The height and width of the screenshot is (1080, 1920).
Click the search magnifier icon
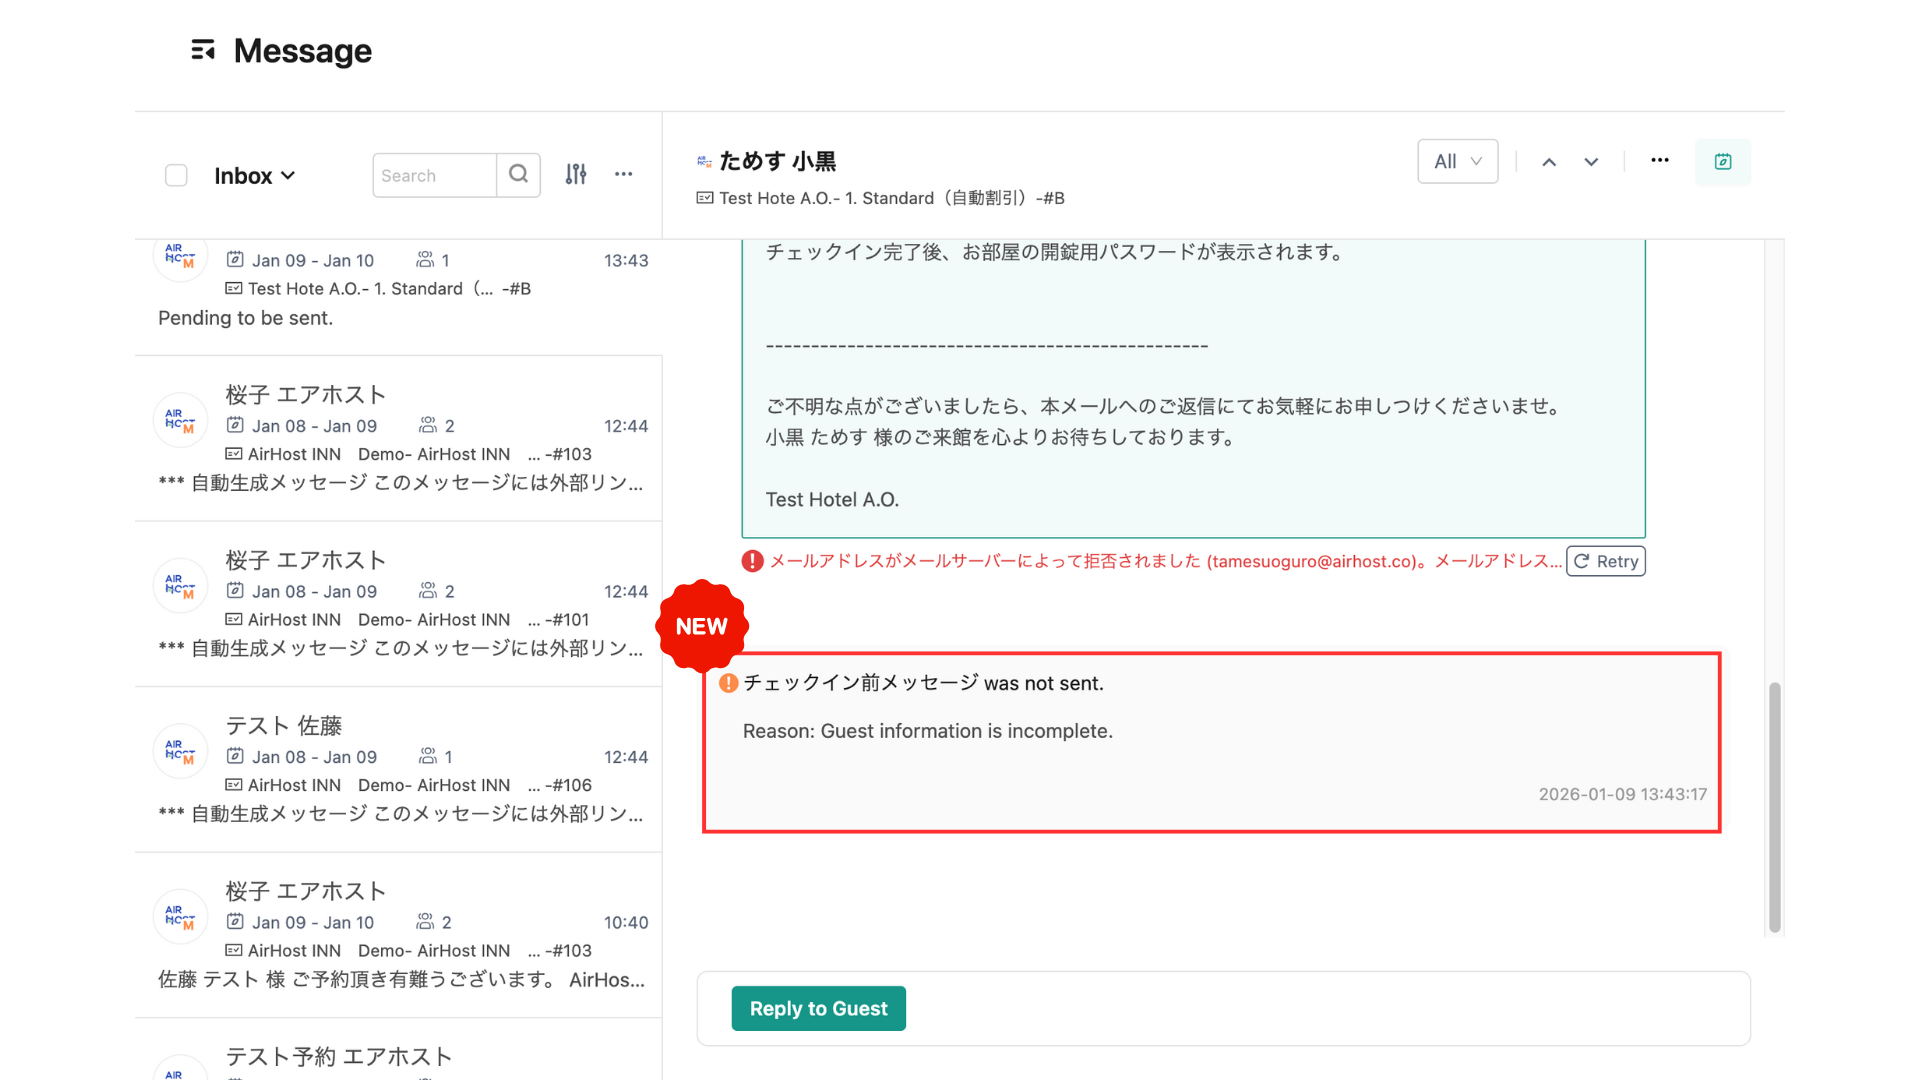pyautogui.click(x=518, y=174)
